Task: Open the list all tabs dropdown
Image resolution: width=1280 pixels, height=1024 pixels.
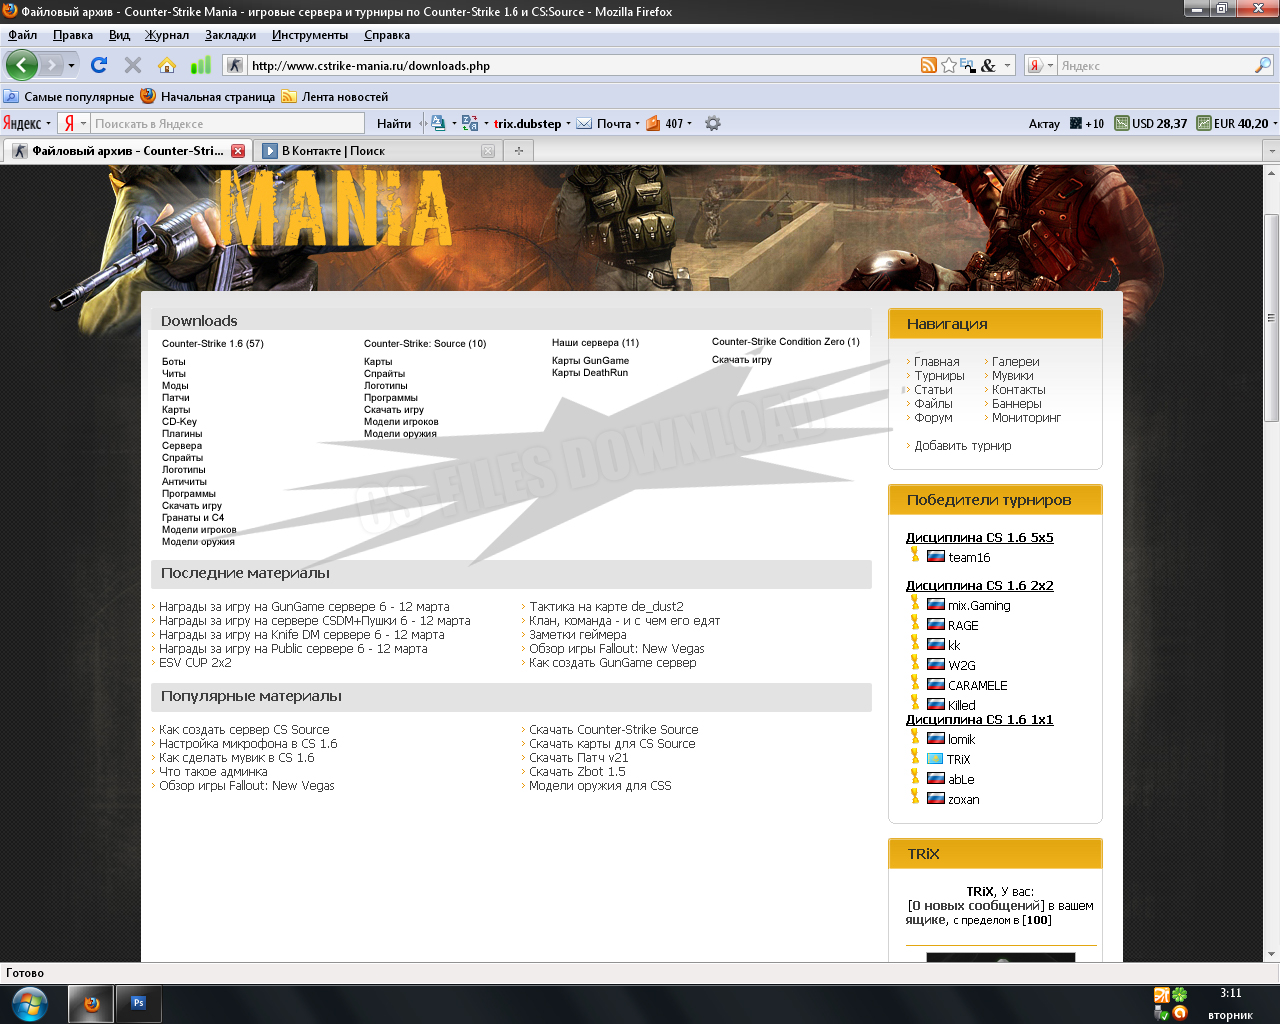Action: tap(1271, 151)
